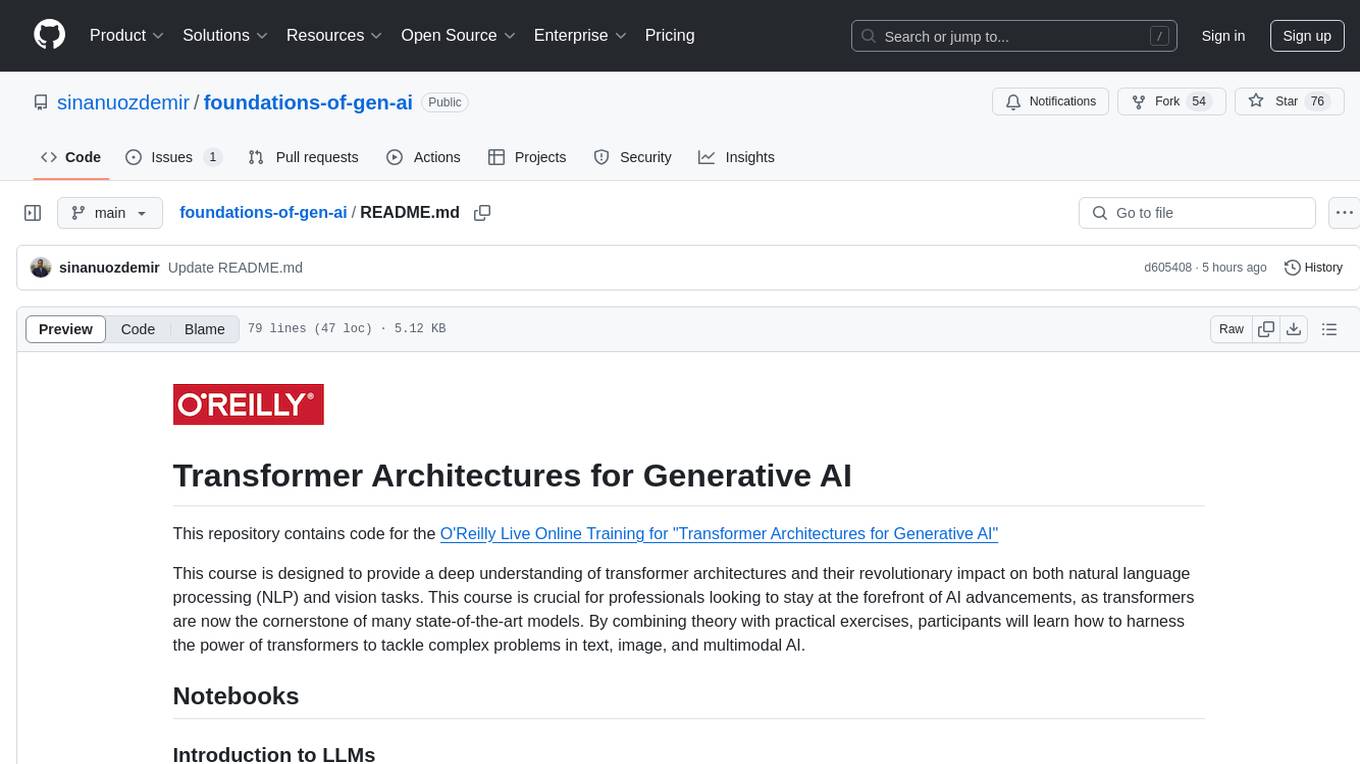Click the 79 lines file info text

[x=346, y=329]
